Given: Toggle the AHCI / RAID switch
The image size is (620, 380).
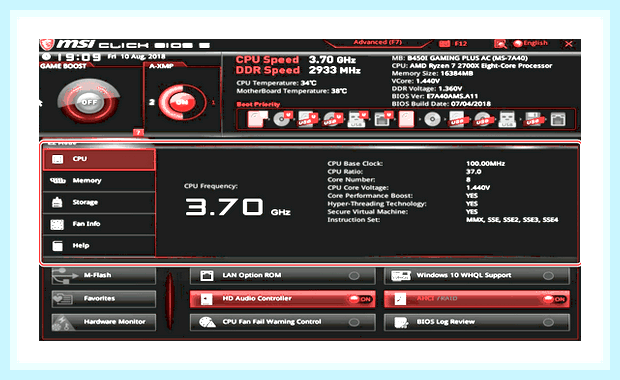Looking at the screenshot, I should point(476,299).
